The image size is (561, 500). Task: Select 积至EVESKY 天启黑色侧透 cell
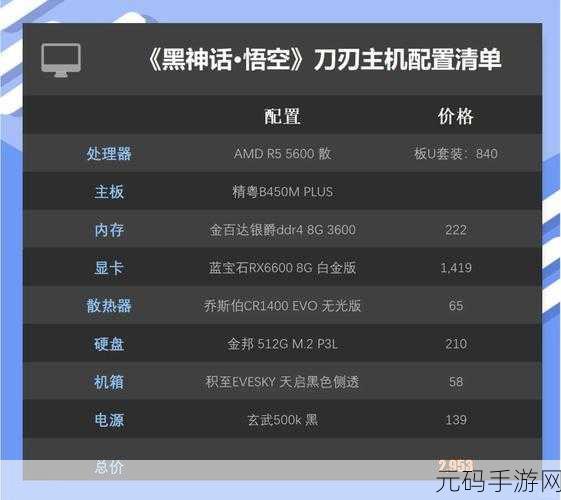(x=282, y=382)
